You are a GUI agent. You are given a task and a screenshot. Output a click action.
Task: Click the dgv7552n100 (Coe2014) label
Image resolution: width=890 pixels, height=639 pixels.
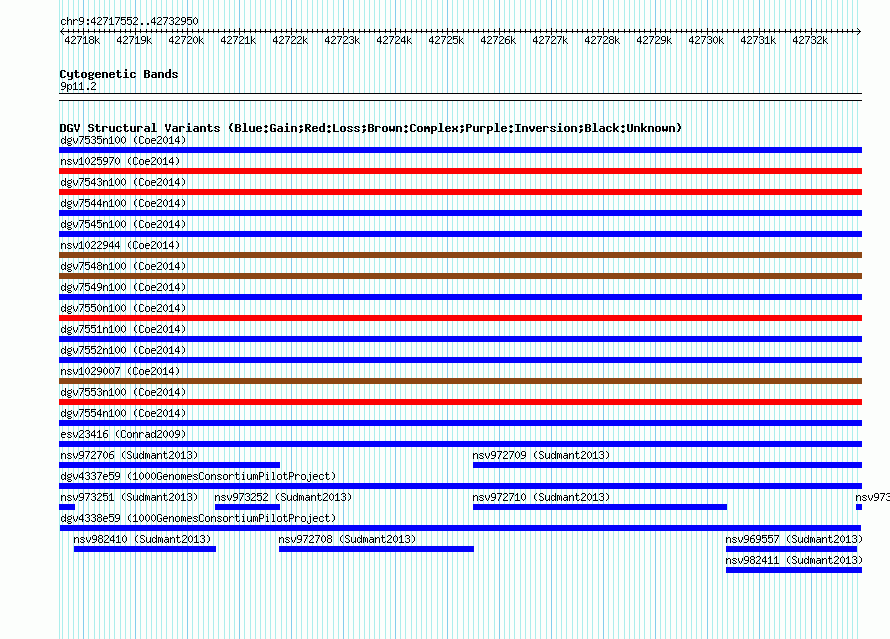123,350
